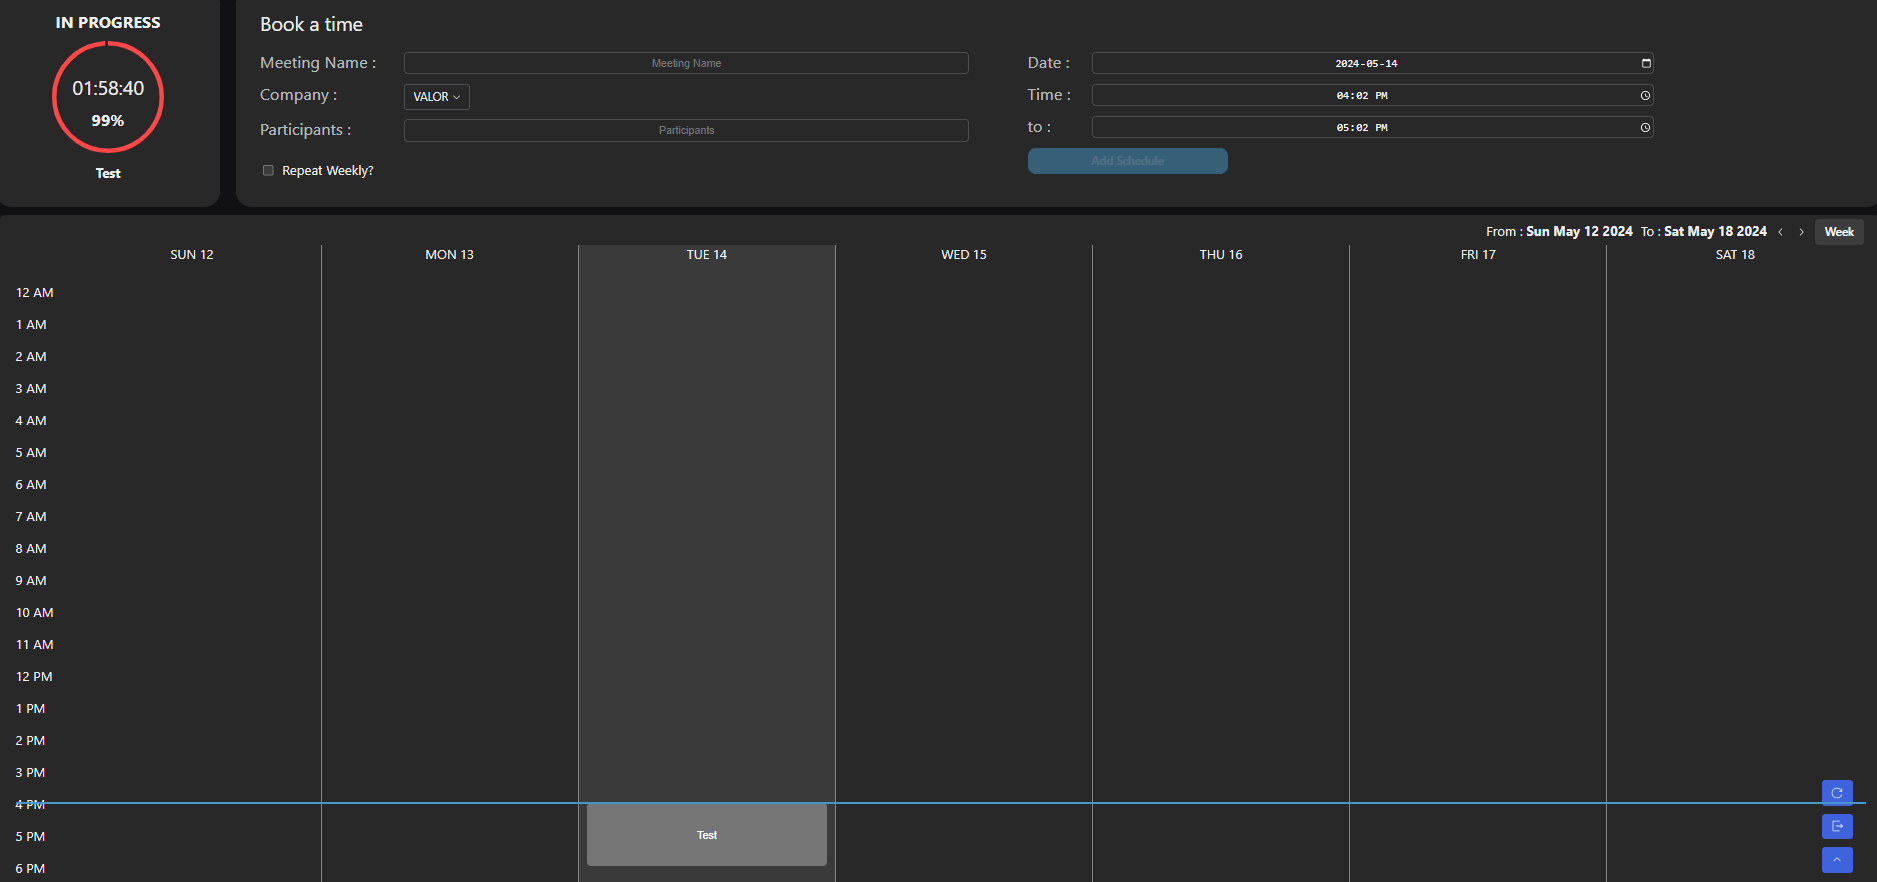Click the blue logout icon button
The height and width of the screenshot is (882, 1877).
coord(1837,826)
